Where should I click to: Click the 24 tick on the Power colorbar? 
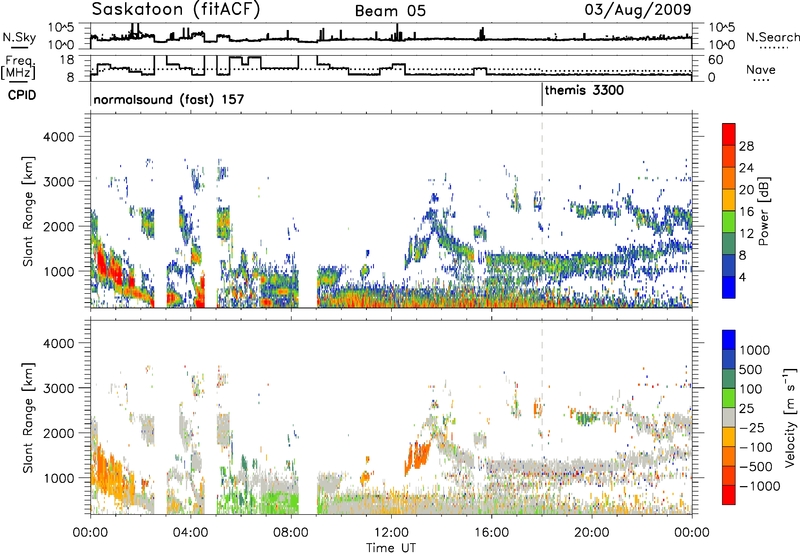click(746, 168)
